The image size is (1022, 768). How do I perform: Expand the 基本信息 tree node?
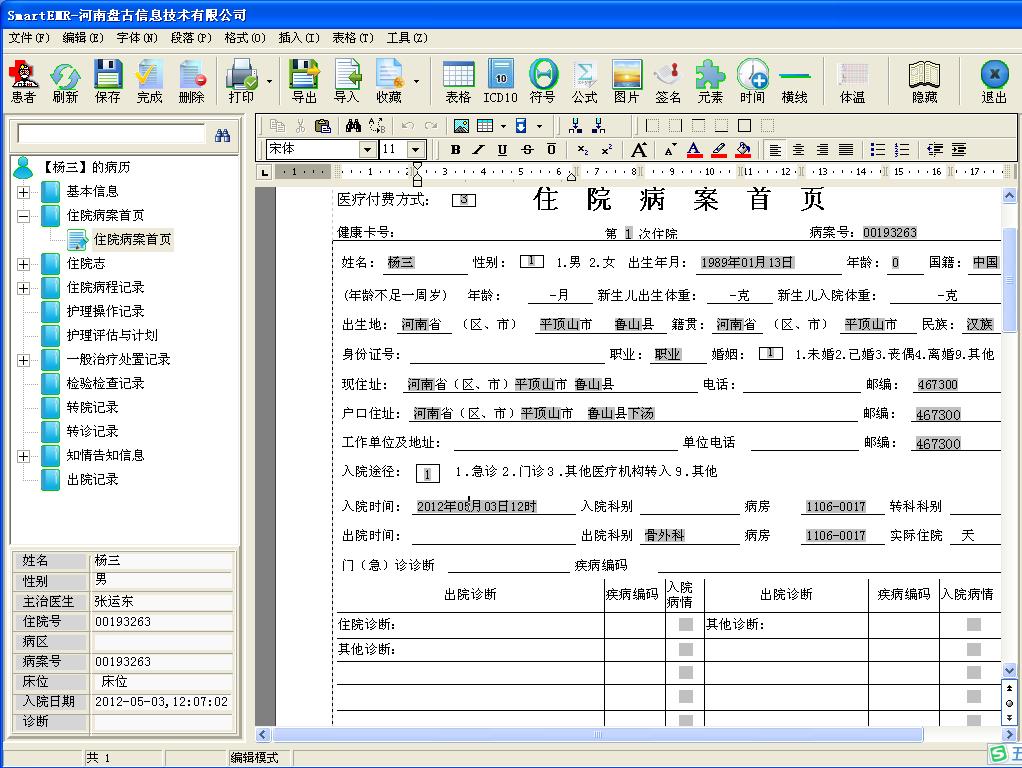click(23, 192)
